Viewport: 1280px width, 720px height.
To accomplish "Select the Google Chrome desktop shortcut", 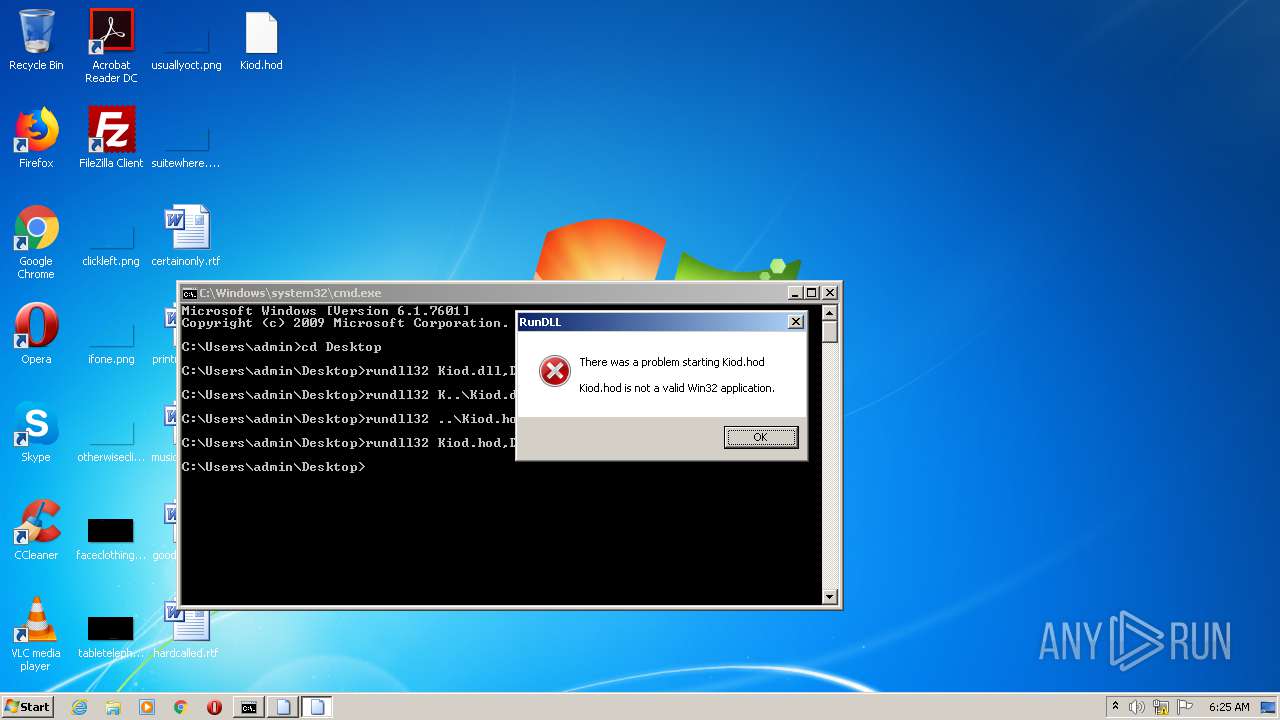I will [x=36, y=243].
